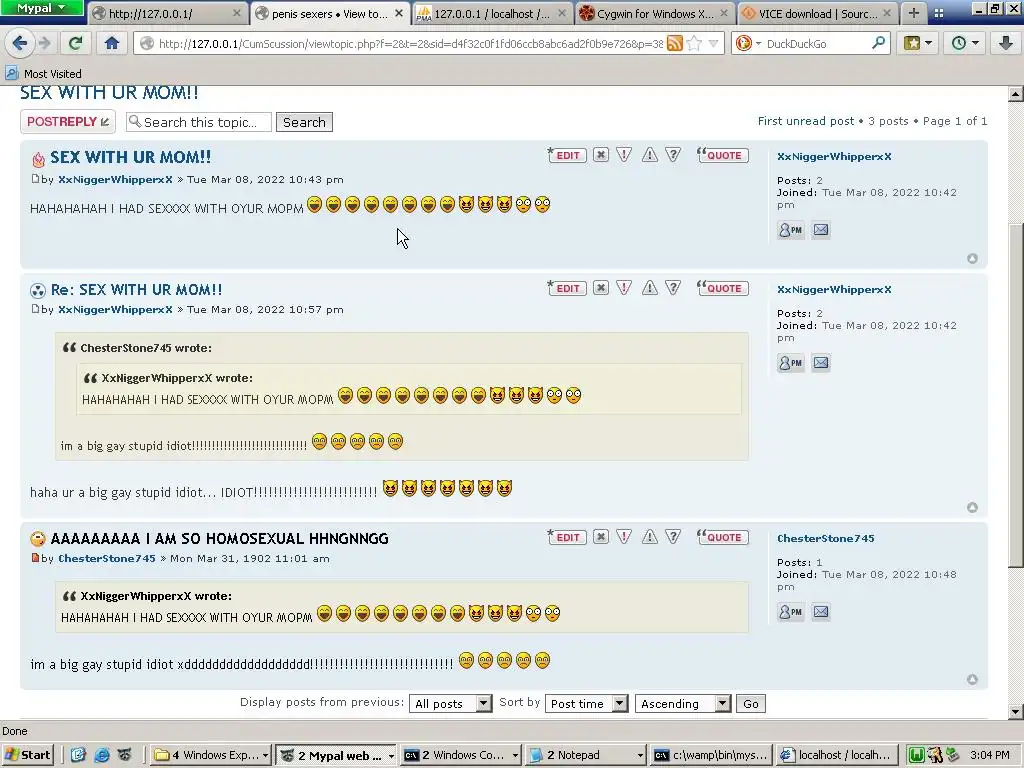Go back with the browser Back arrow
Image resolution: width=1024 pixels, height=768 pixels.
click(19, 43)
